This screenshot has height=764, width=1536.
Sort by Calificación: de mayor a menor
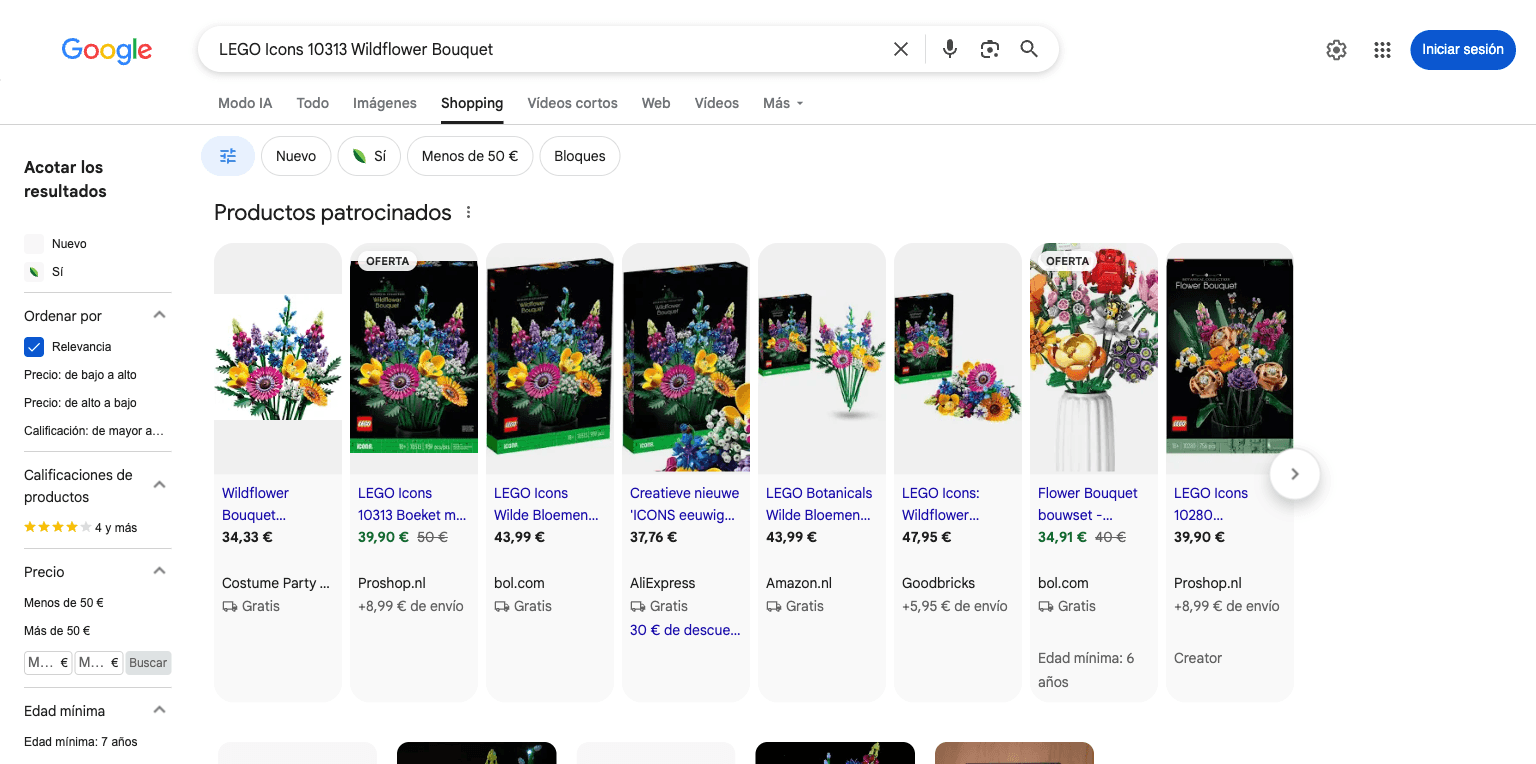(x=94, y=431)
